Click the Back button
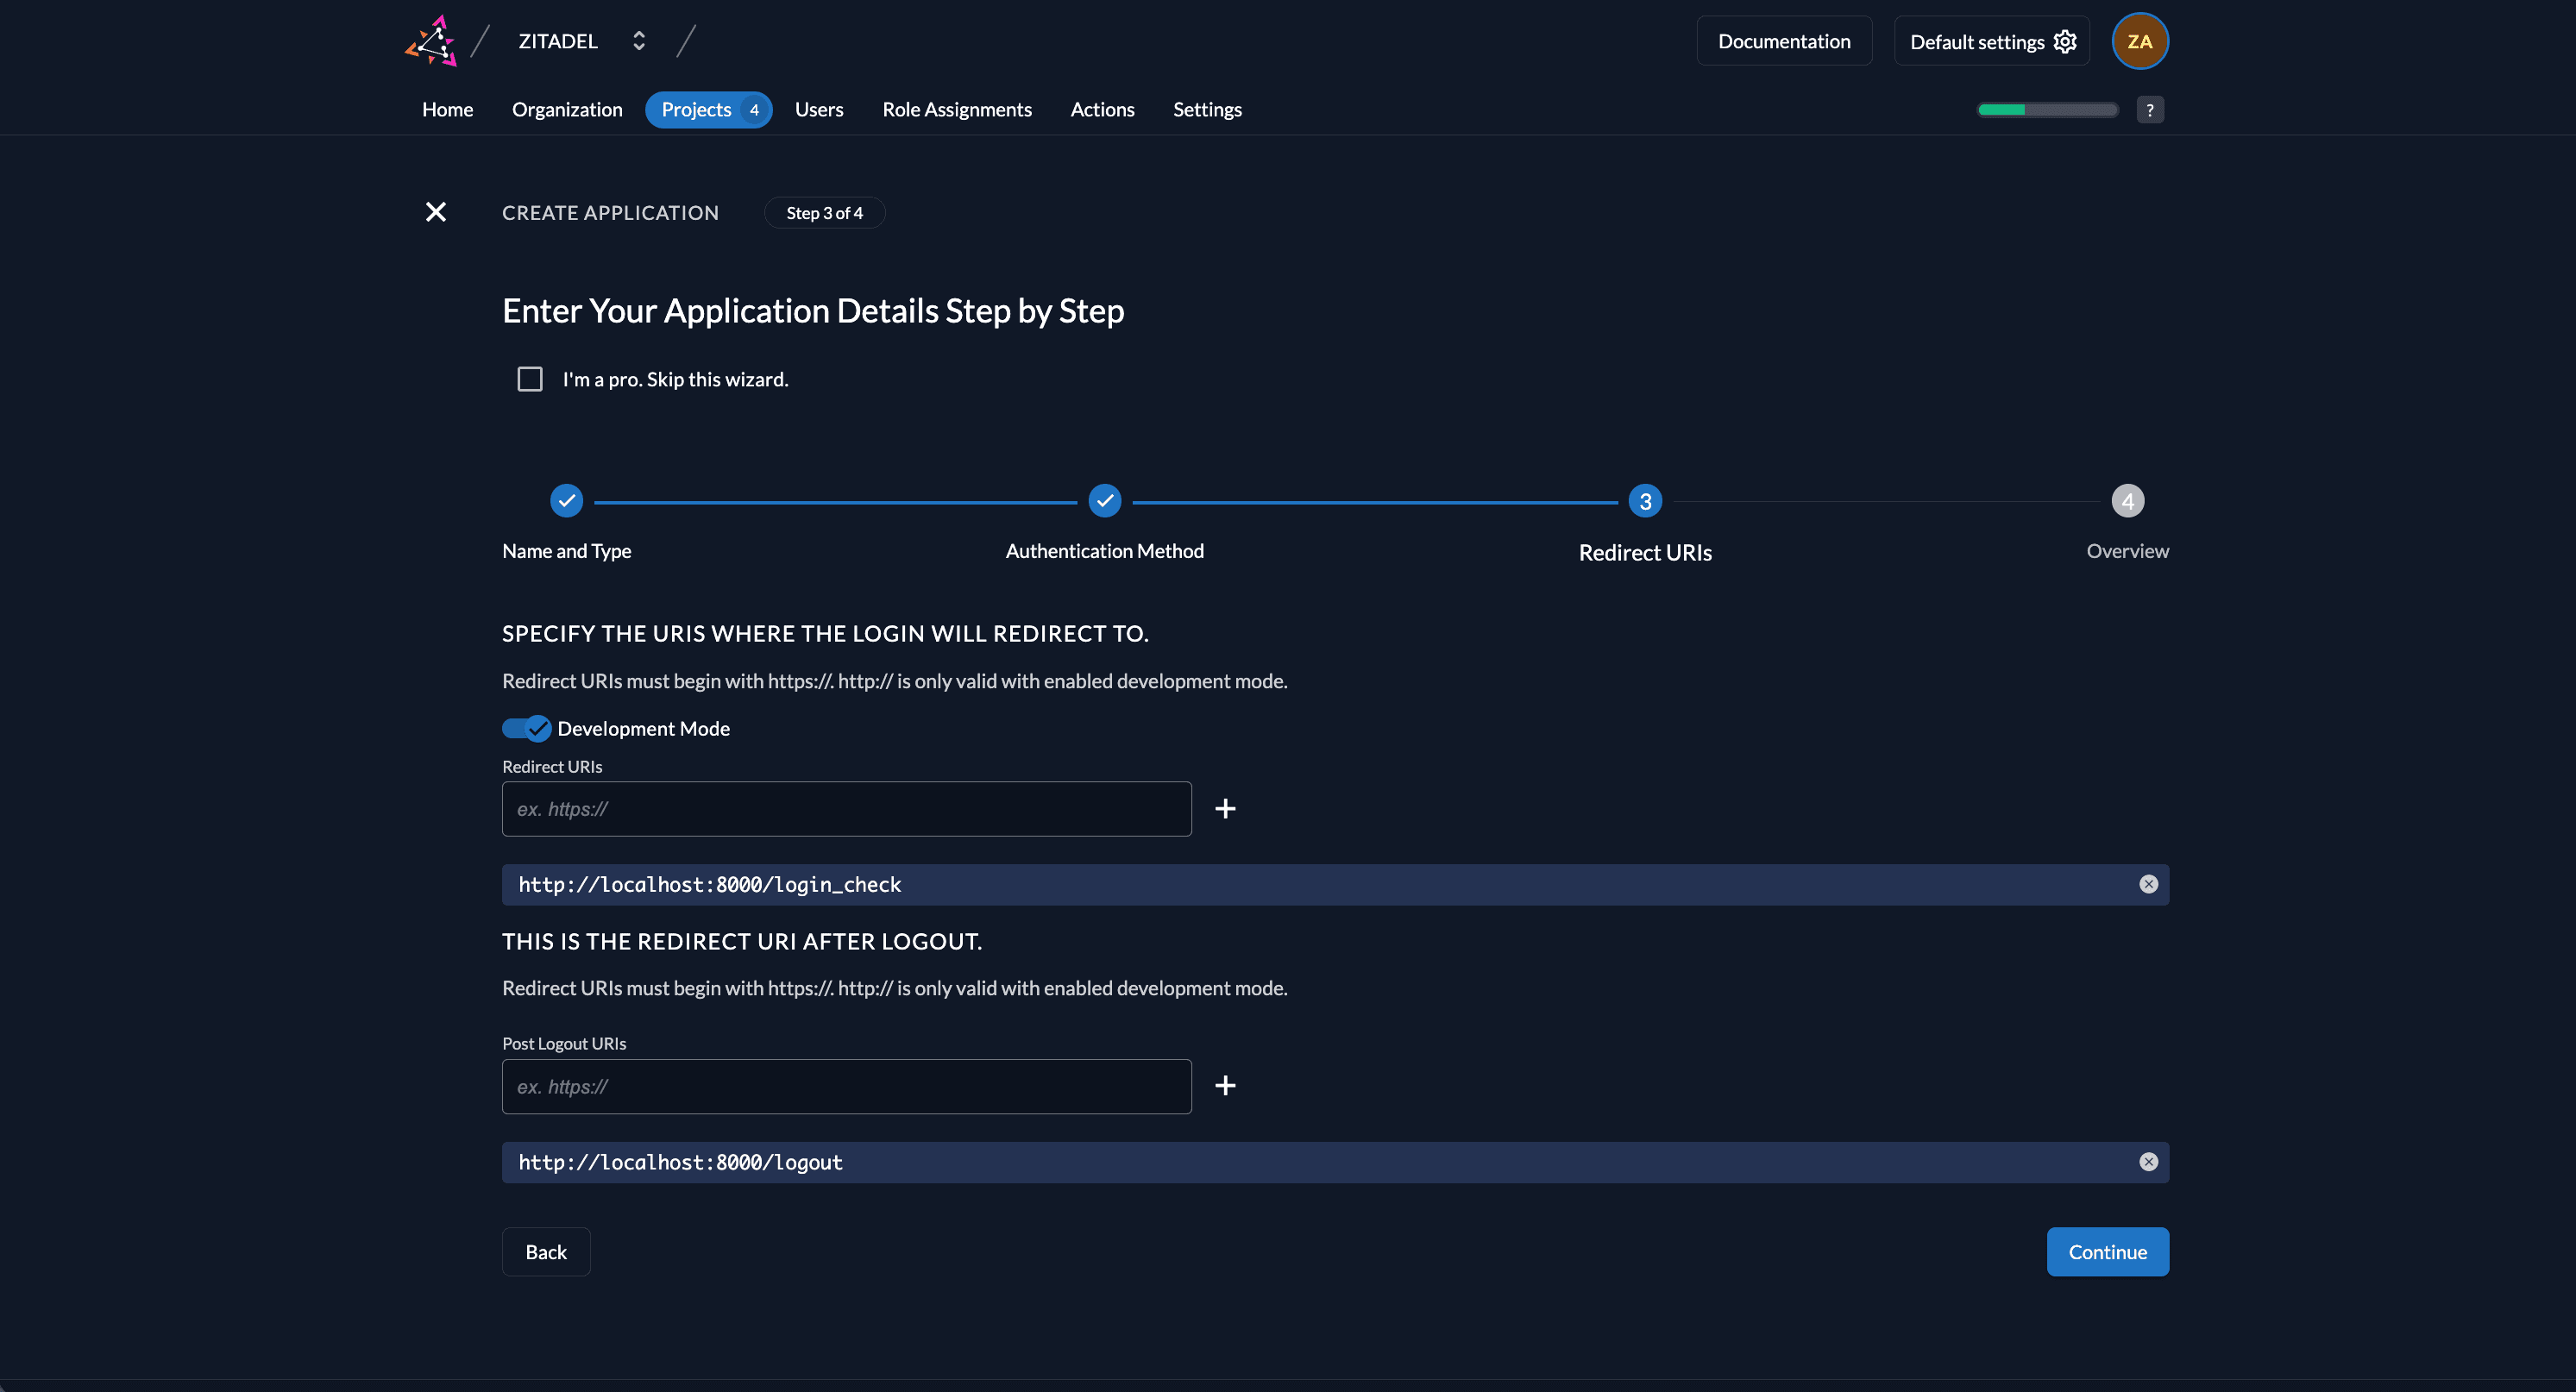2576x1392 pixels. [x=545, y=1251]
